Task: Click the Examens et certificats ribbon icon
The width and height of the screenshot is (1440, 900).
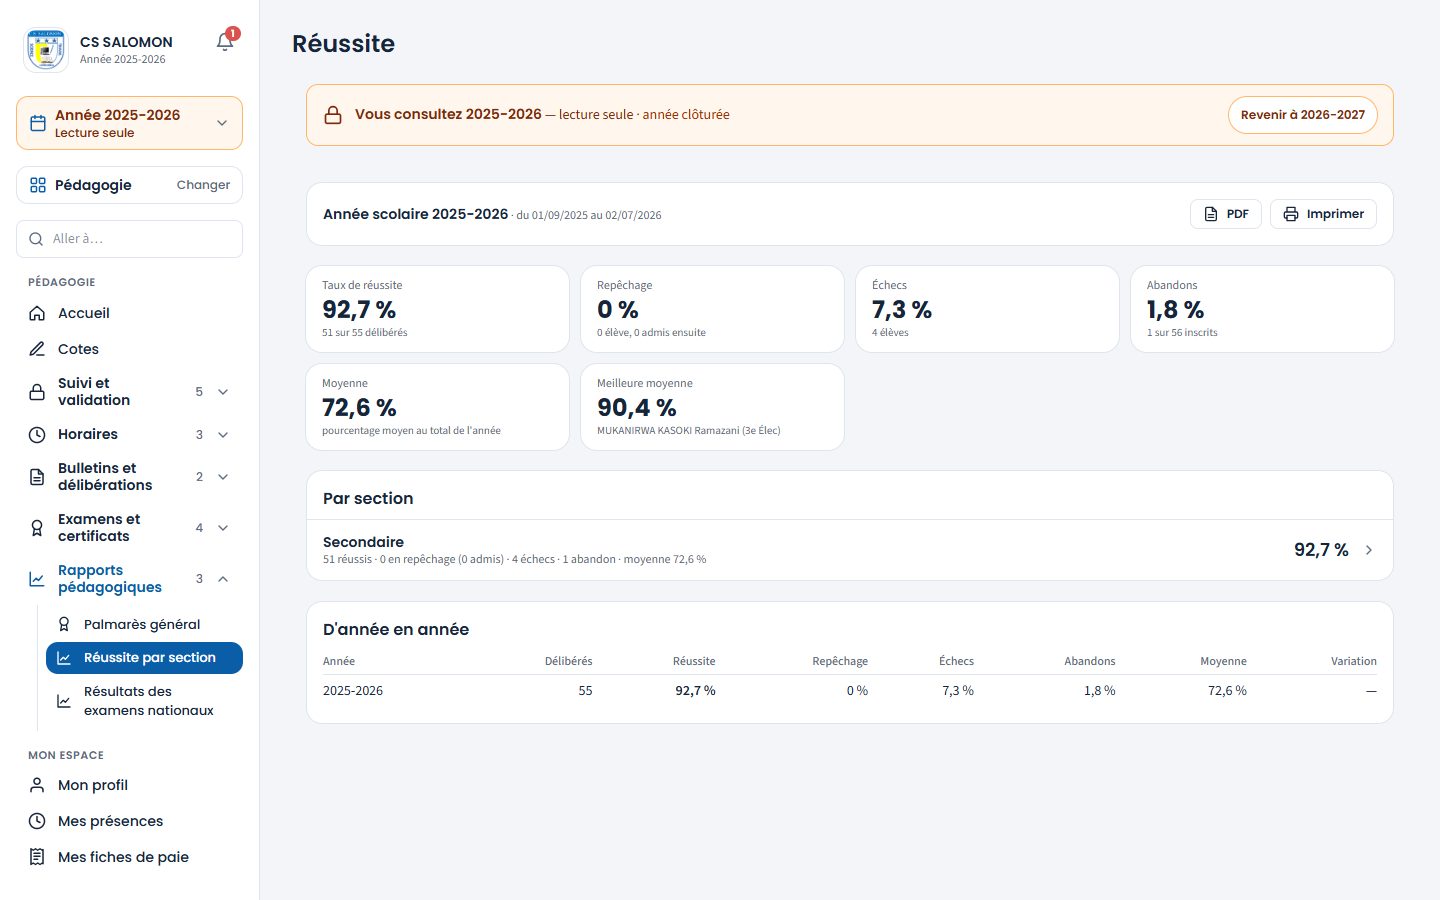Action: click(x=37, y=528)
